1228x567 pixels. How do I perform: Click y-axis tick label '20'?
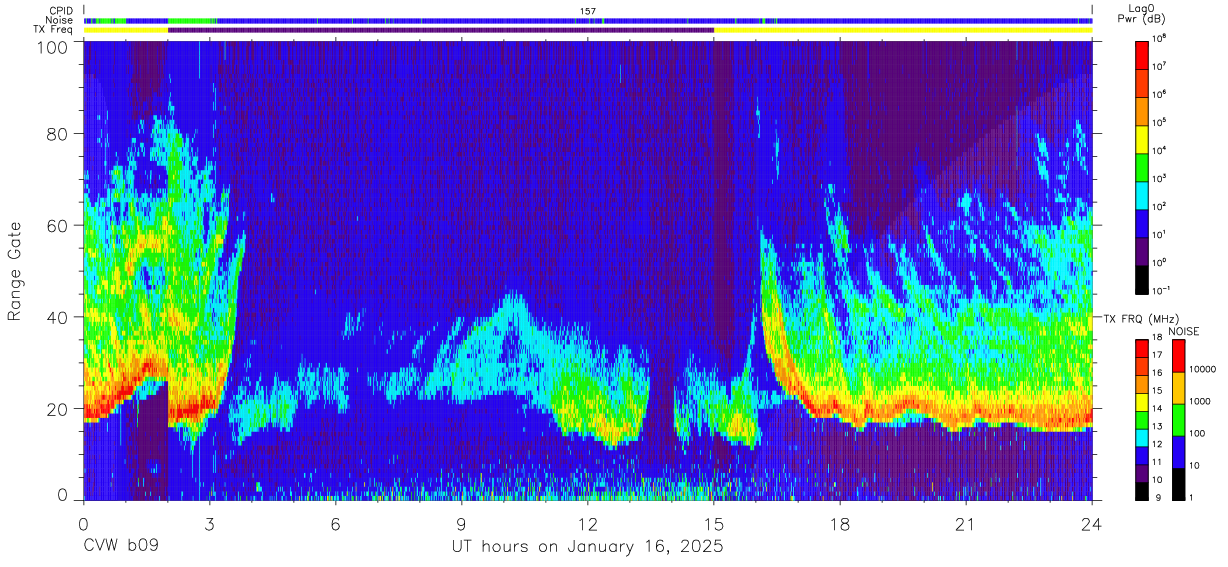click(58, 409)
